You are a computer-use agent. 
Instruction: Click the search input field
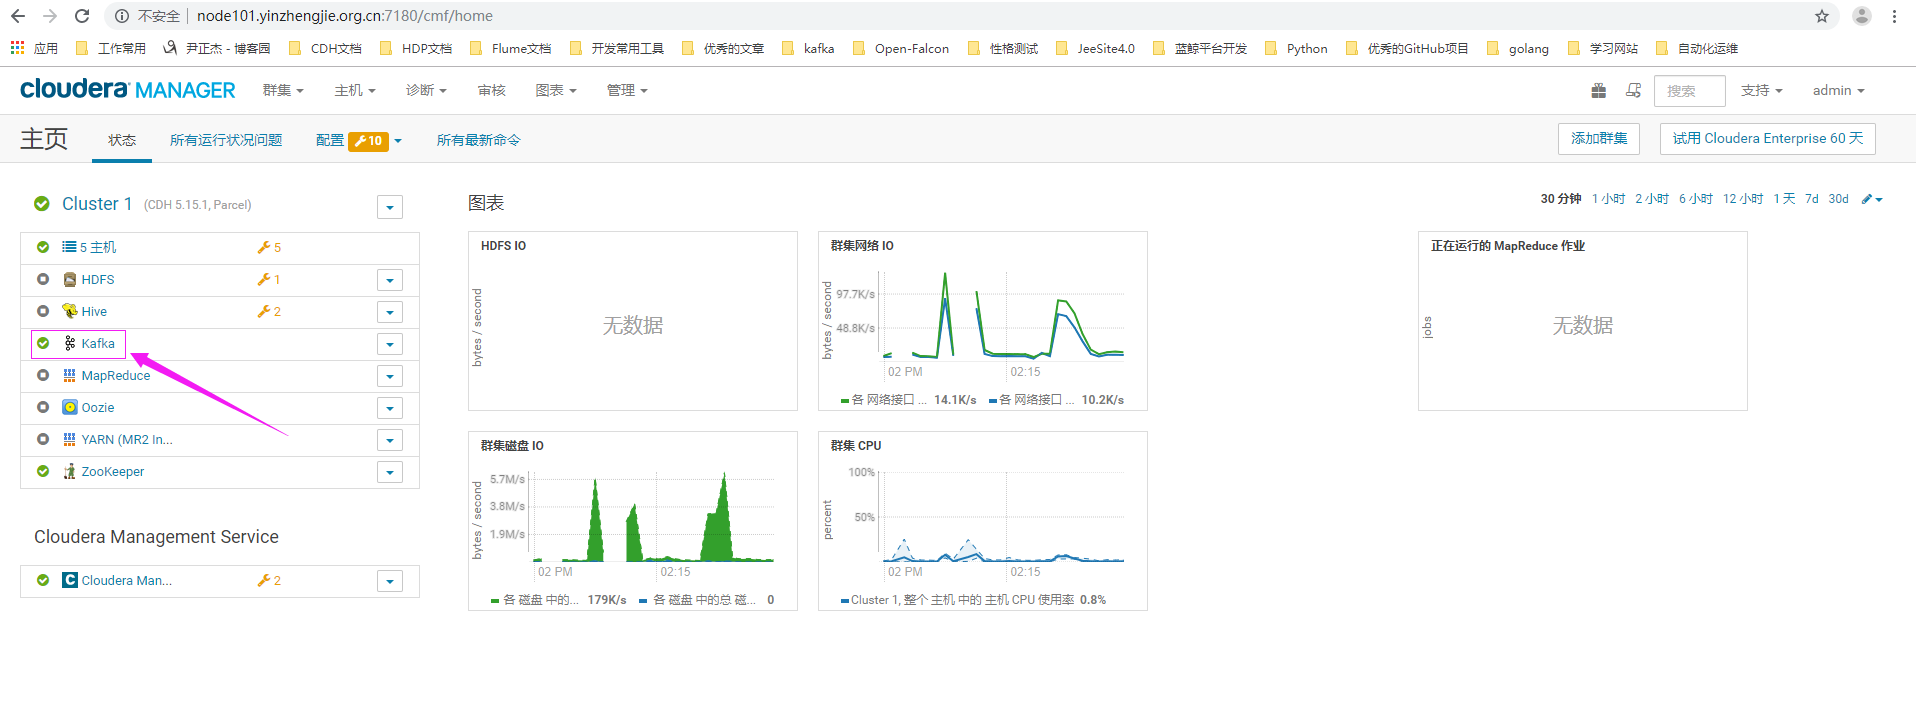point(1689,91)
